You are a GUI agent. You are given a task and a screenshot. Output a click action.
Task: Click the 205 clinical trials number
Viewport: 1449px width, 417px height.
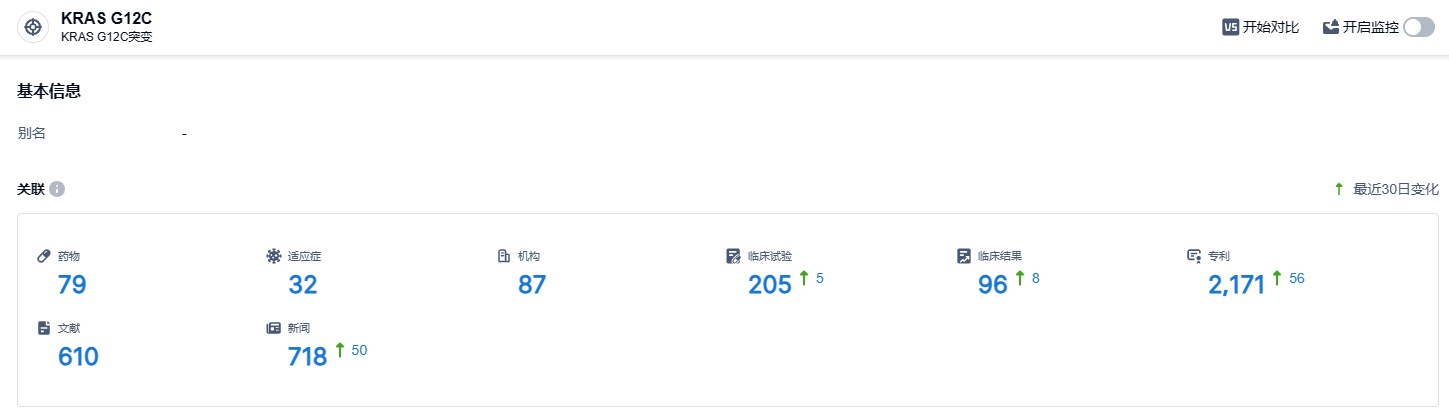click(769, 285)
